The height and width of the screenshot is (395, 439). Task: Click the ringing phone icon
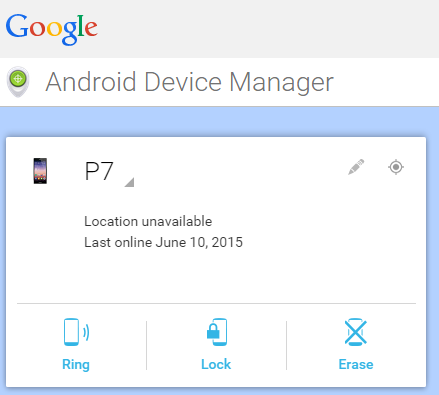click(x=76, y=332)
